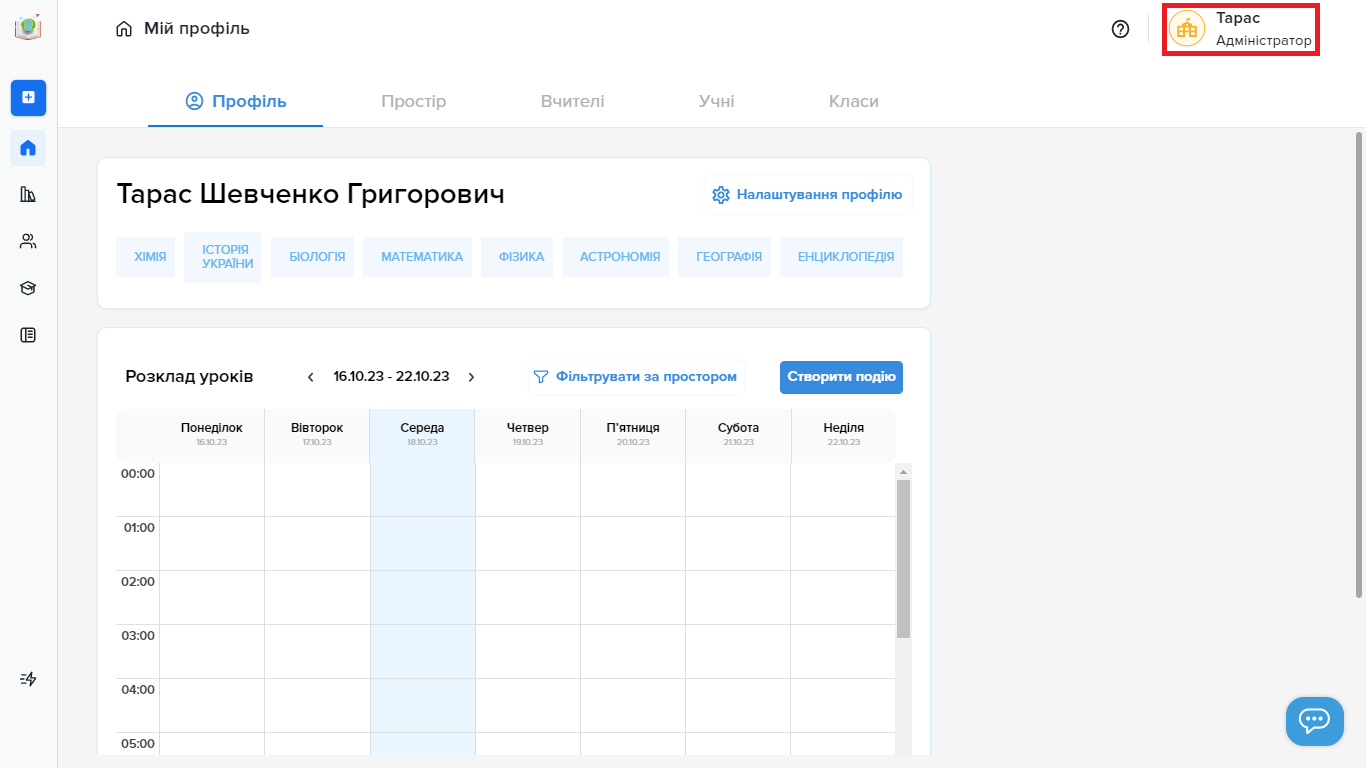The height and width of the screenshot is (768, 1366).
Task: Switch to the Вчителі tab
Action: (572, 101)
